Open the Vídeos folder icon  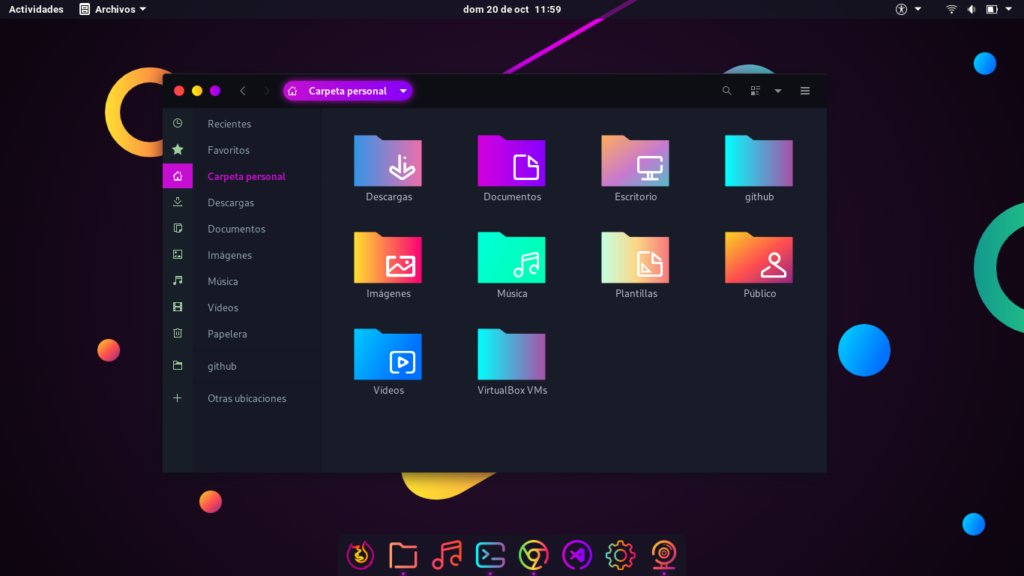click(x=388, y=354)
